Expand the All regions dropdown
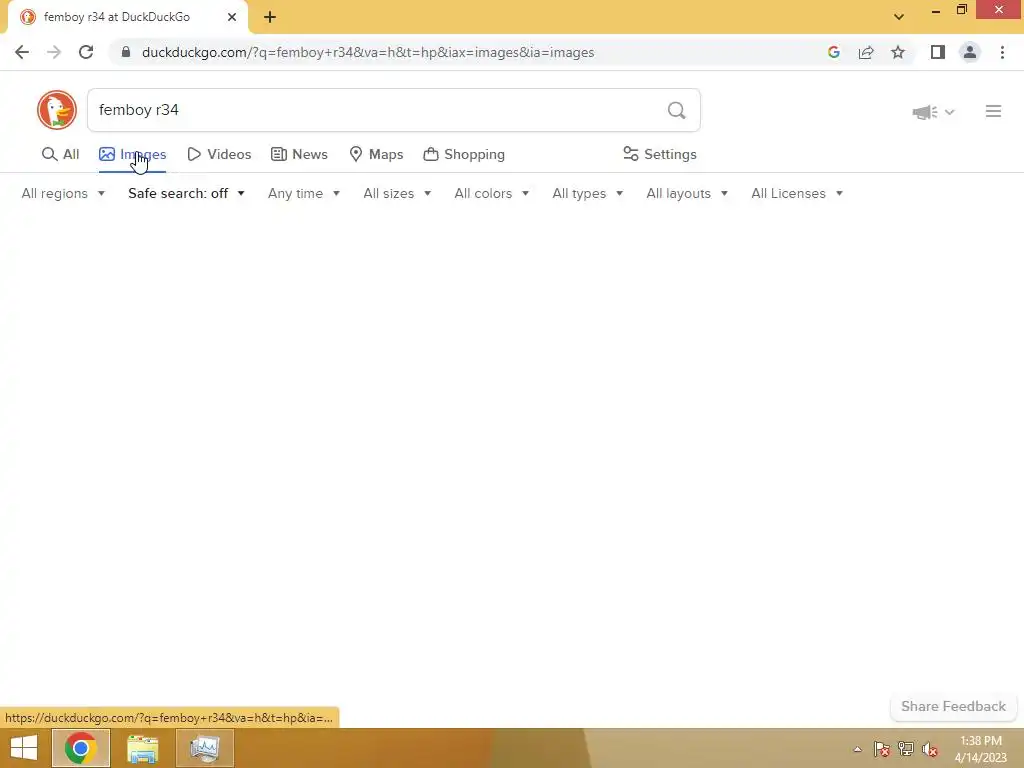1024x768 pixels. 63,193
